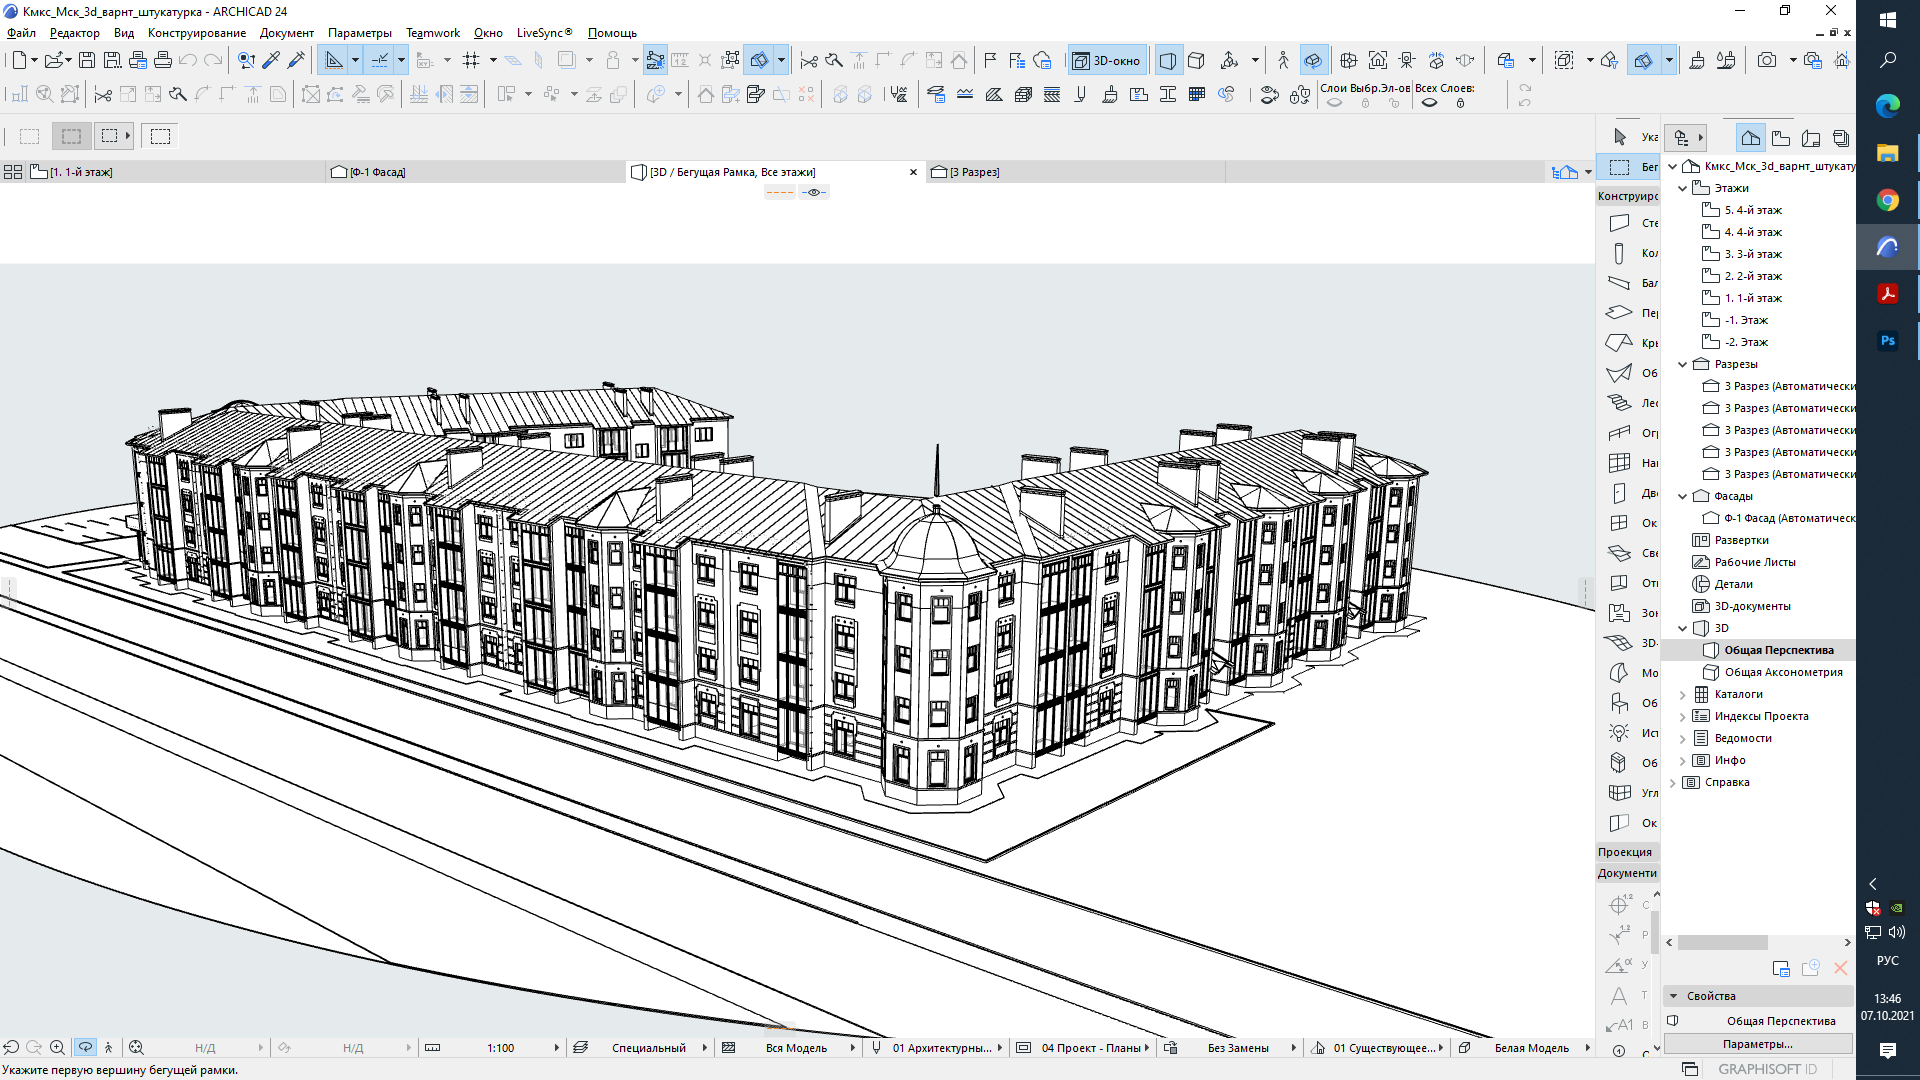Switch to the Ф-1 Фасад tab
The height and width of the screenshot is (1080, 1920).
(475, 172)
